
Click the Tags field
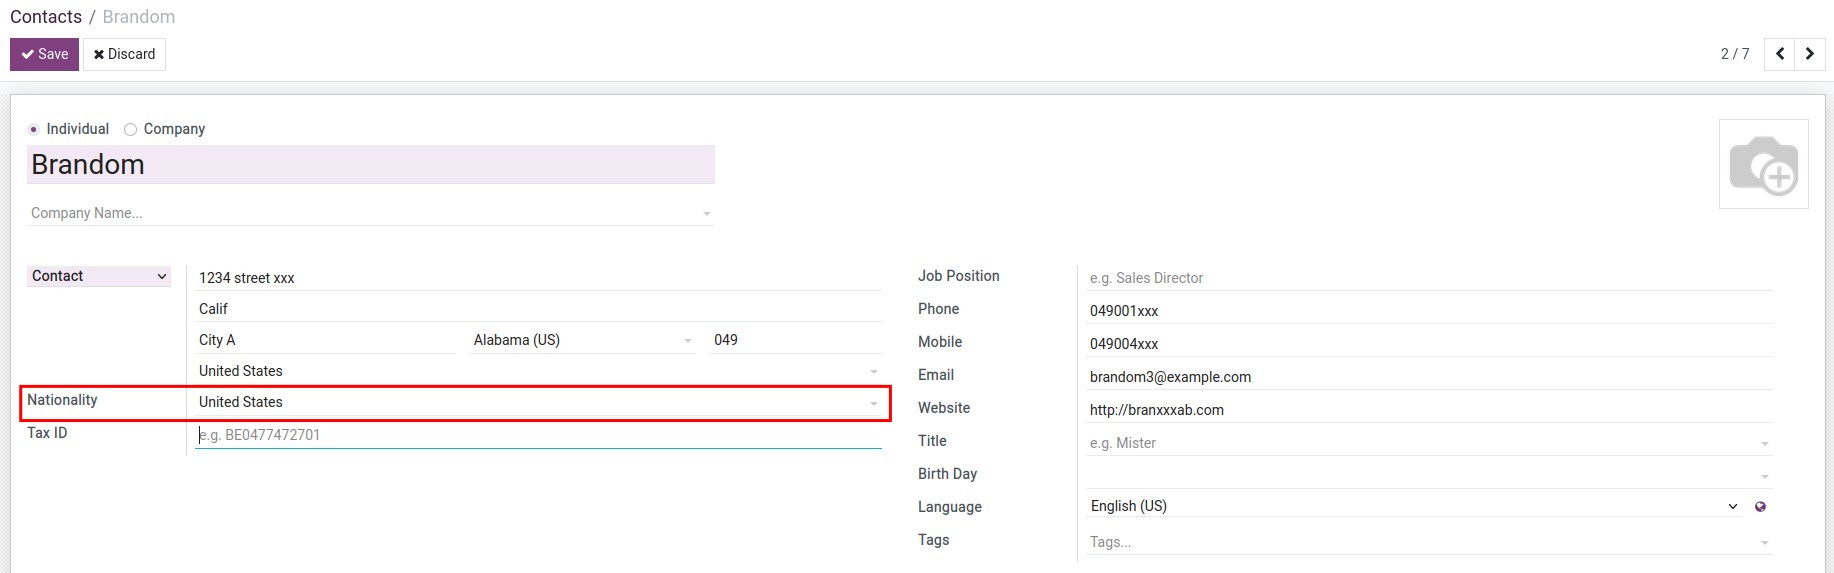coord(1420,542)
